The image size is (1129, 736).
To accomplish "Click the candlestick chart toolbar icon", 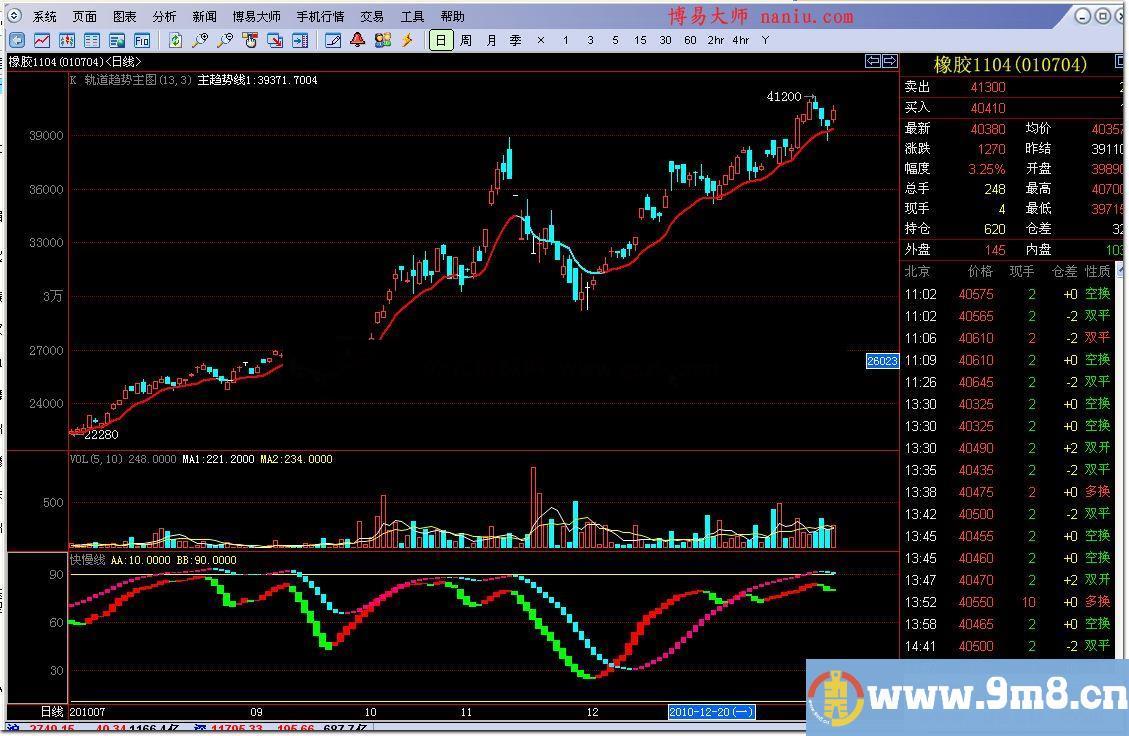I will [x=67, y=40].
